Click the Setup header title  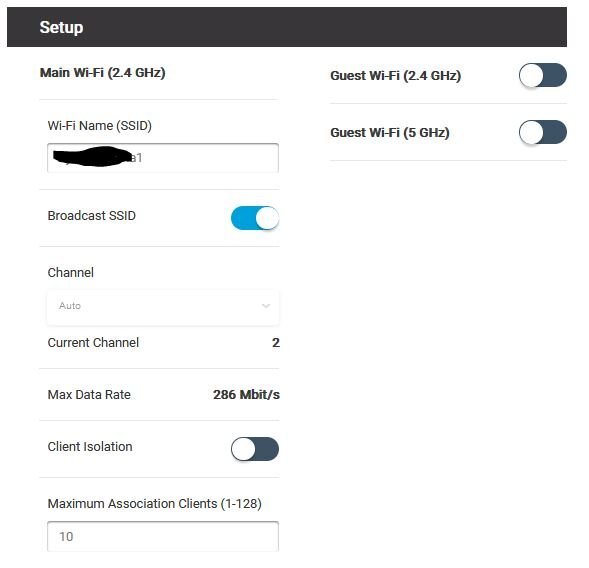click(61, 27)
